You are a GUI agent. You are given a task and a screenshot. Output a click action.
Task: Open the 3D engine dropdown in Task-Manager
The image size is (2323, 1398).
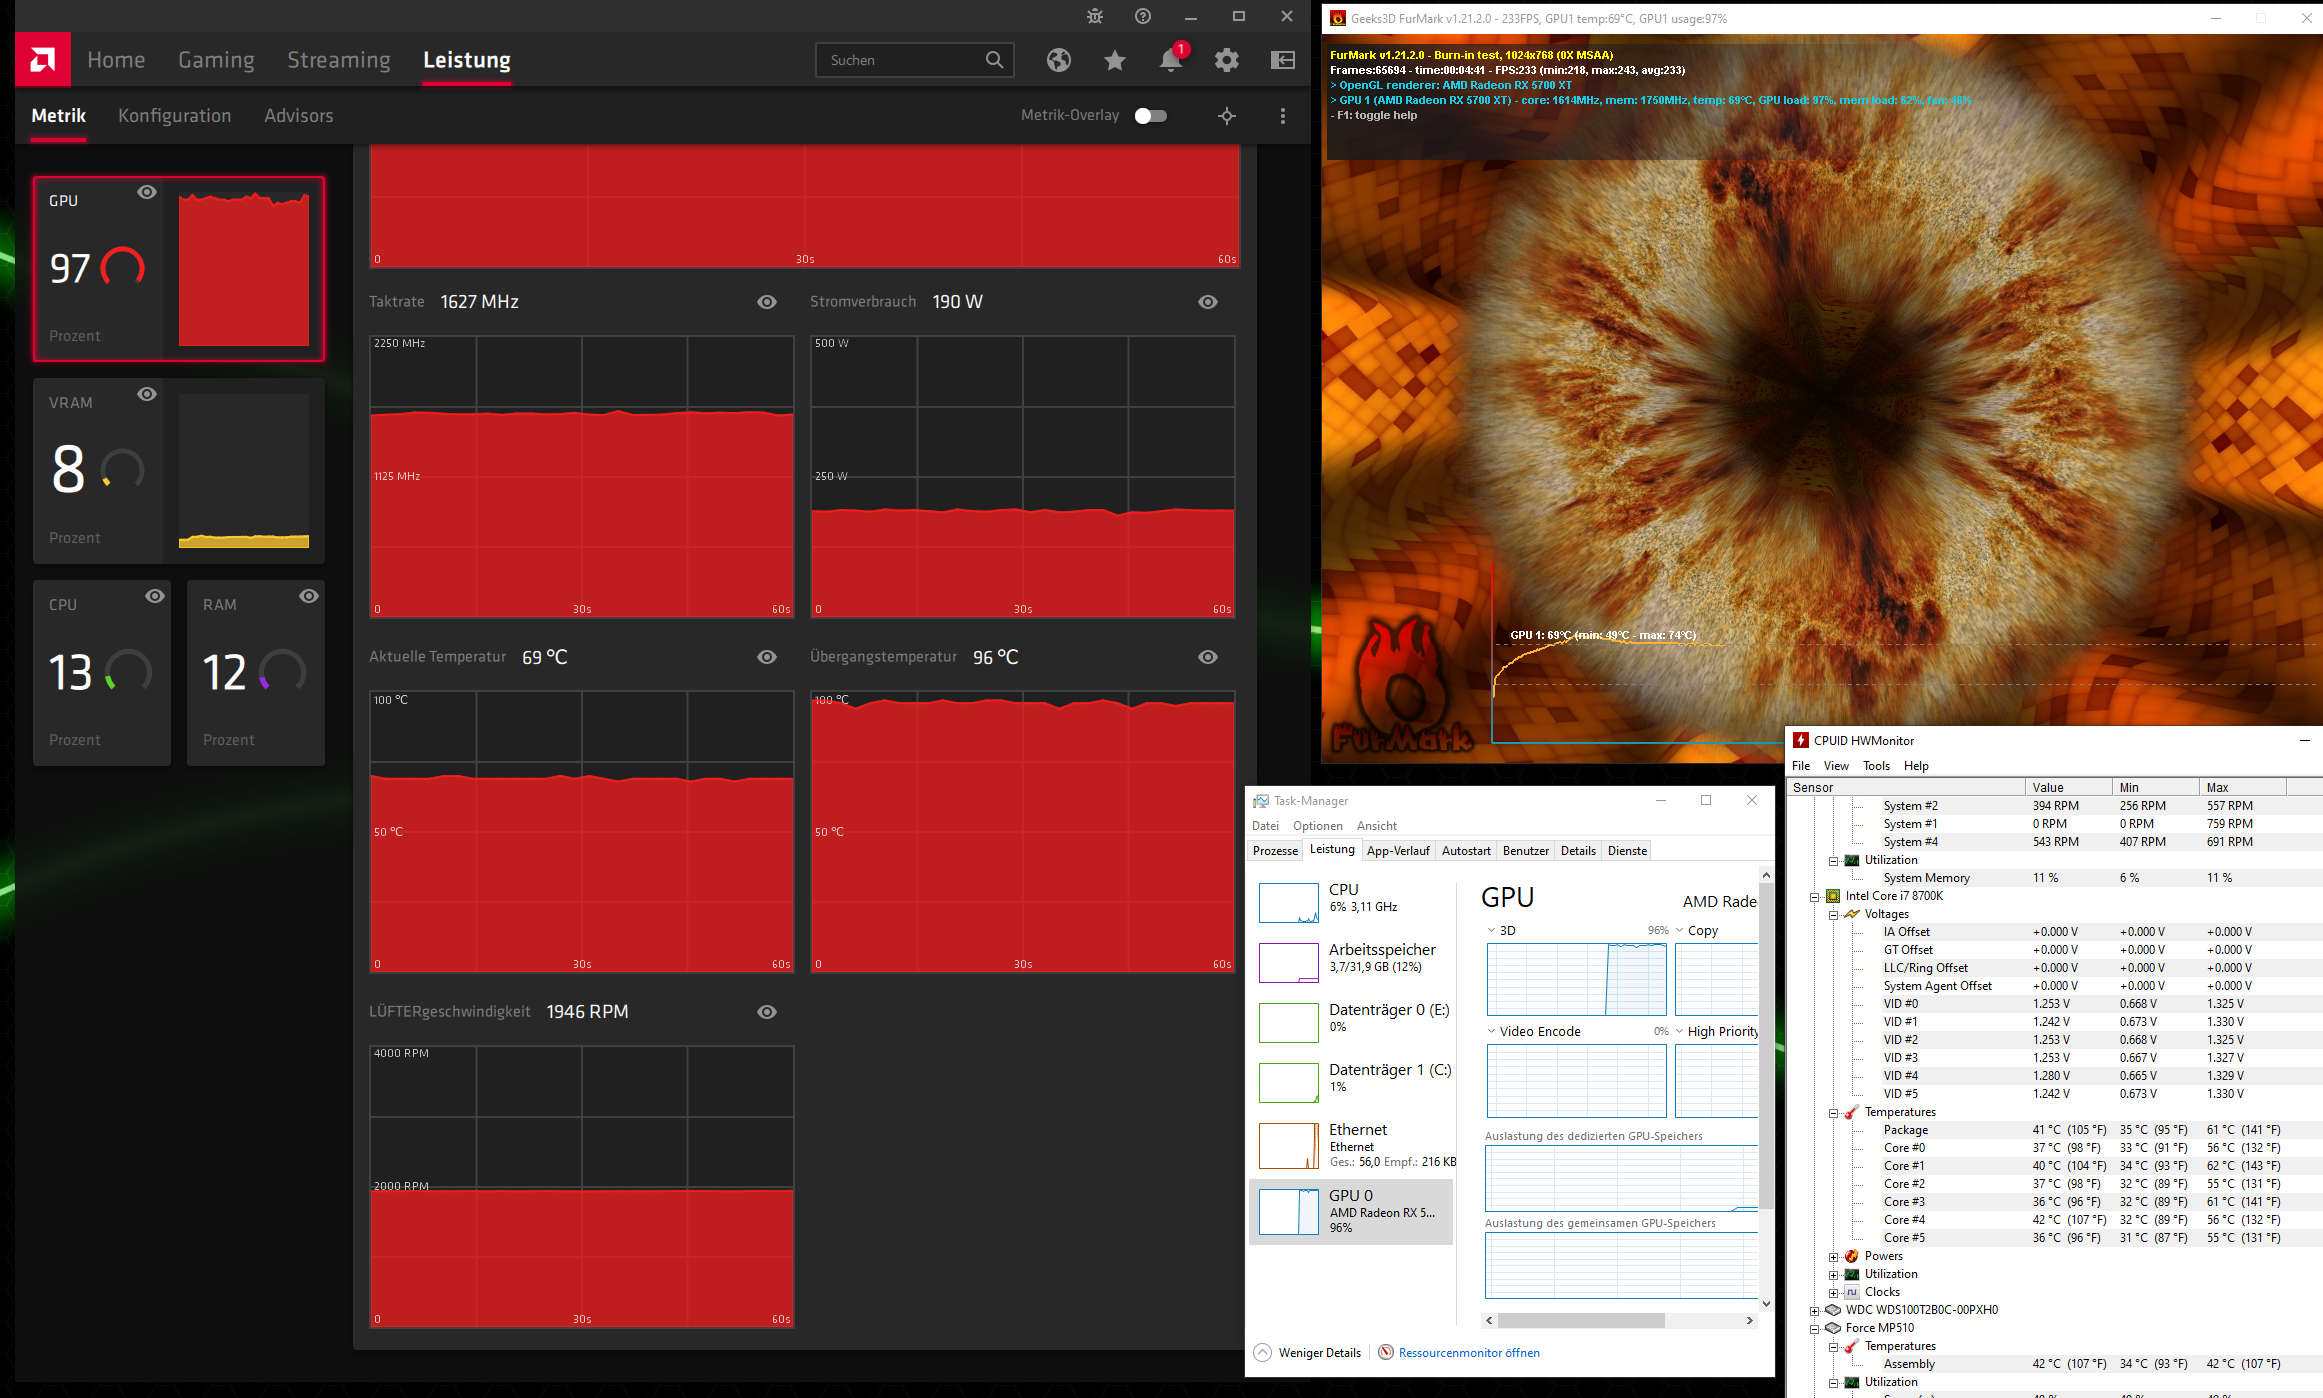[1492, 930]
